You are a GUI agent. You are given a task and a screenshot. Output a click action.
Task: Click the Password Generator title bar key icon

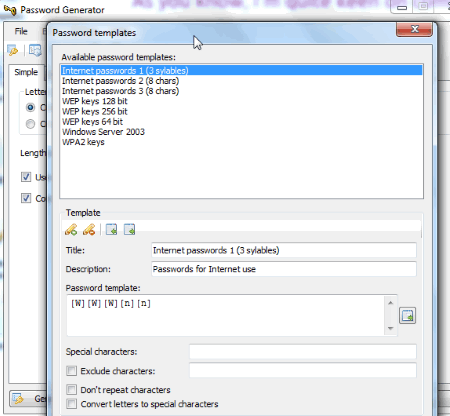10,10
